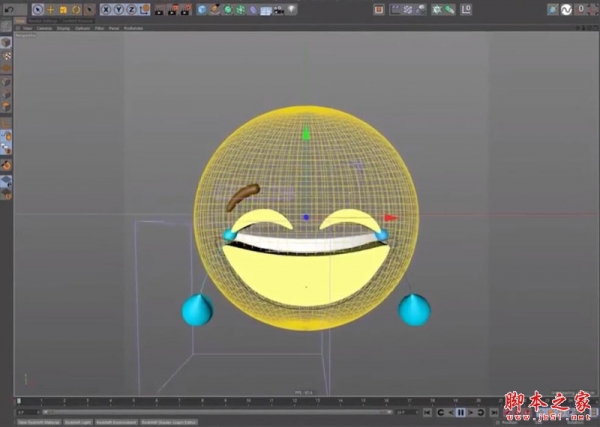Activate the Move tool
The image size is (600, 427).
51,9
